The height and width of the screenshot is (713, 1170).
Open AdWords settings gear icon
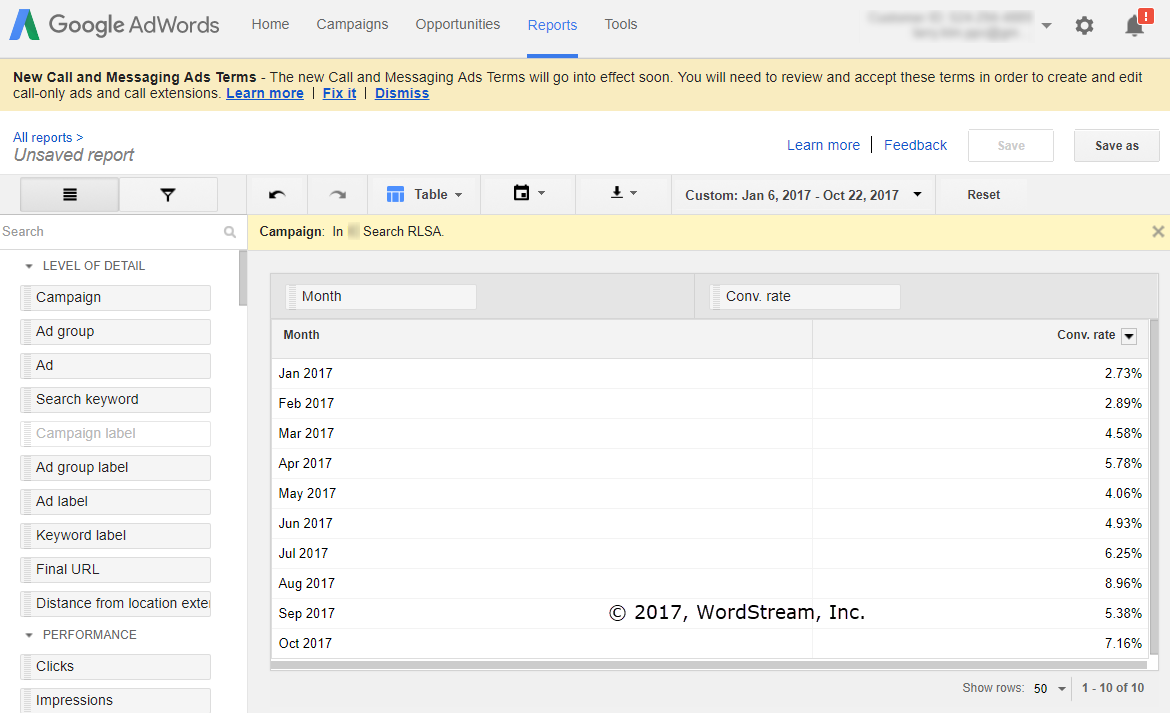point(1084,25)
